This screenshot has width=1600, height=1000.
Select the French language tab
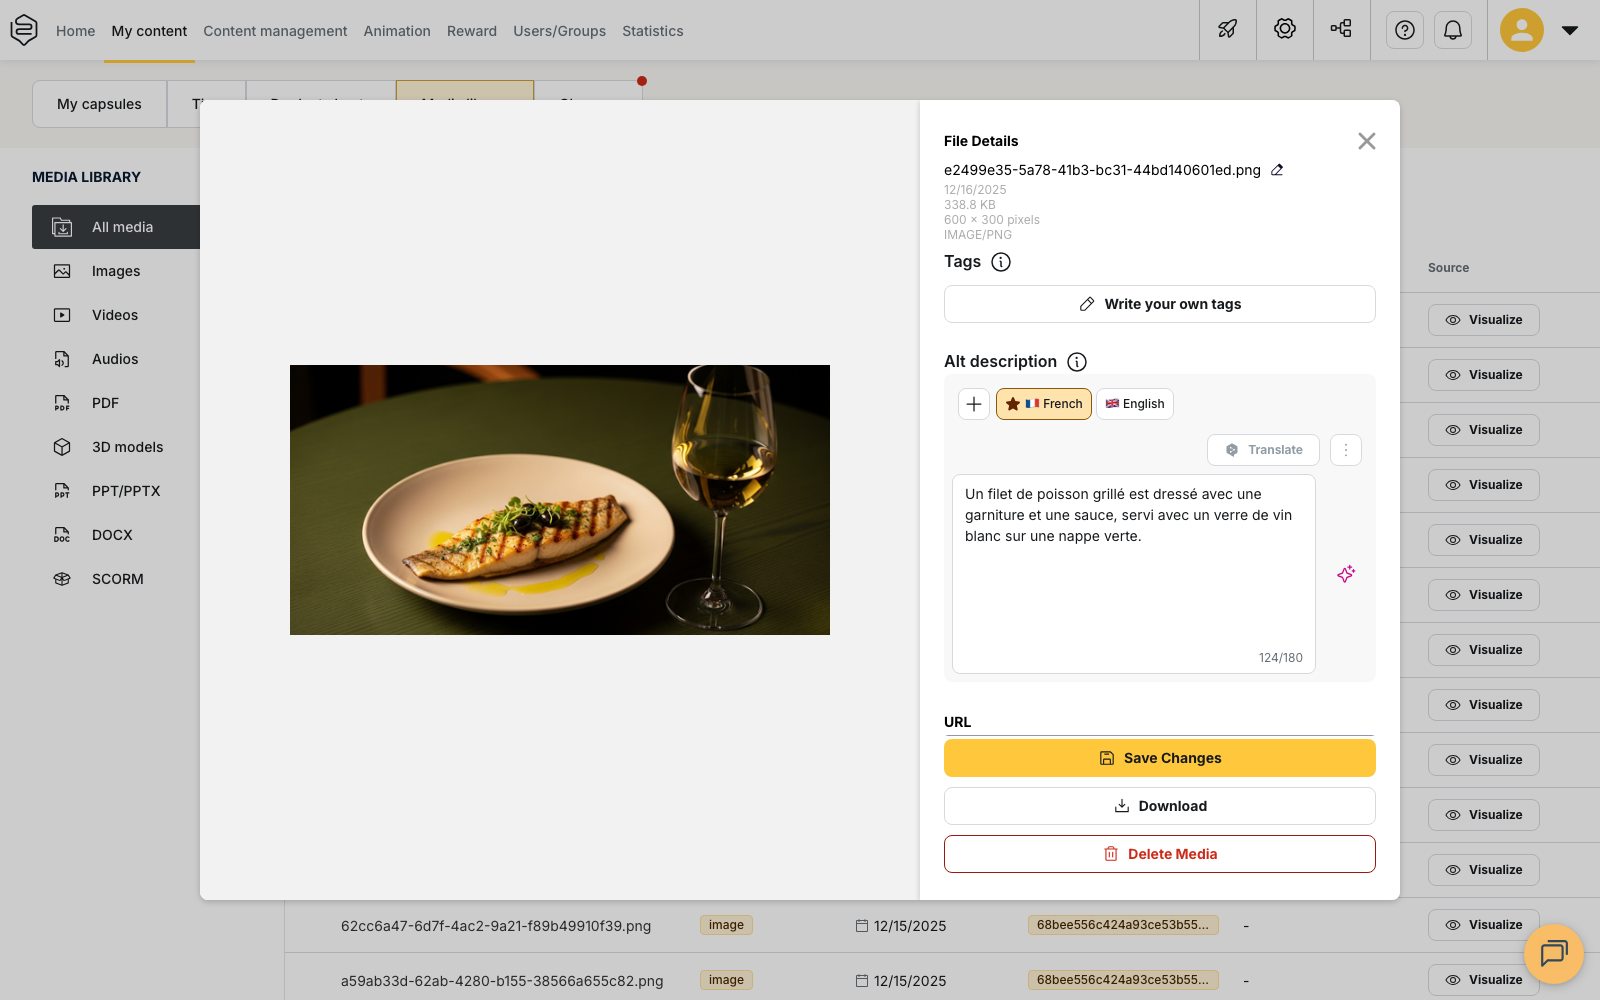point(1044,404)
